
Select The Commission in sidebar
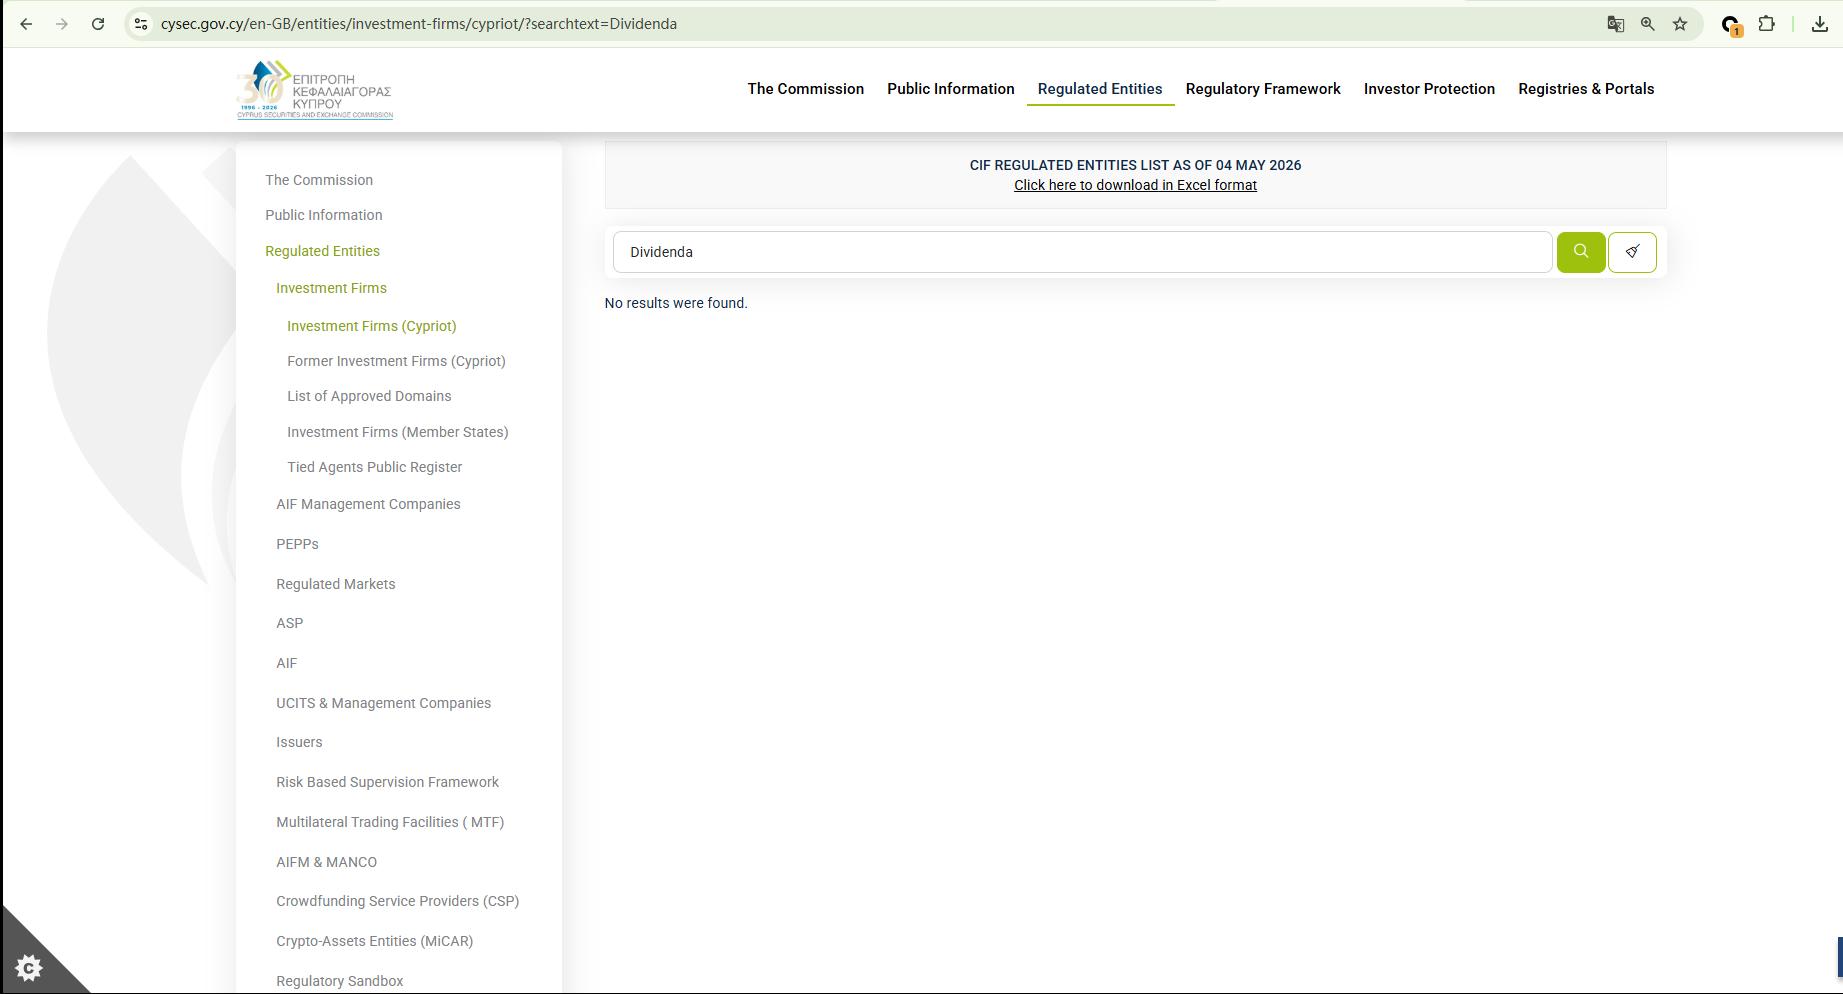pyautogui.click(x=319, y=180)
